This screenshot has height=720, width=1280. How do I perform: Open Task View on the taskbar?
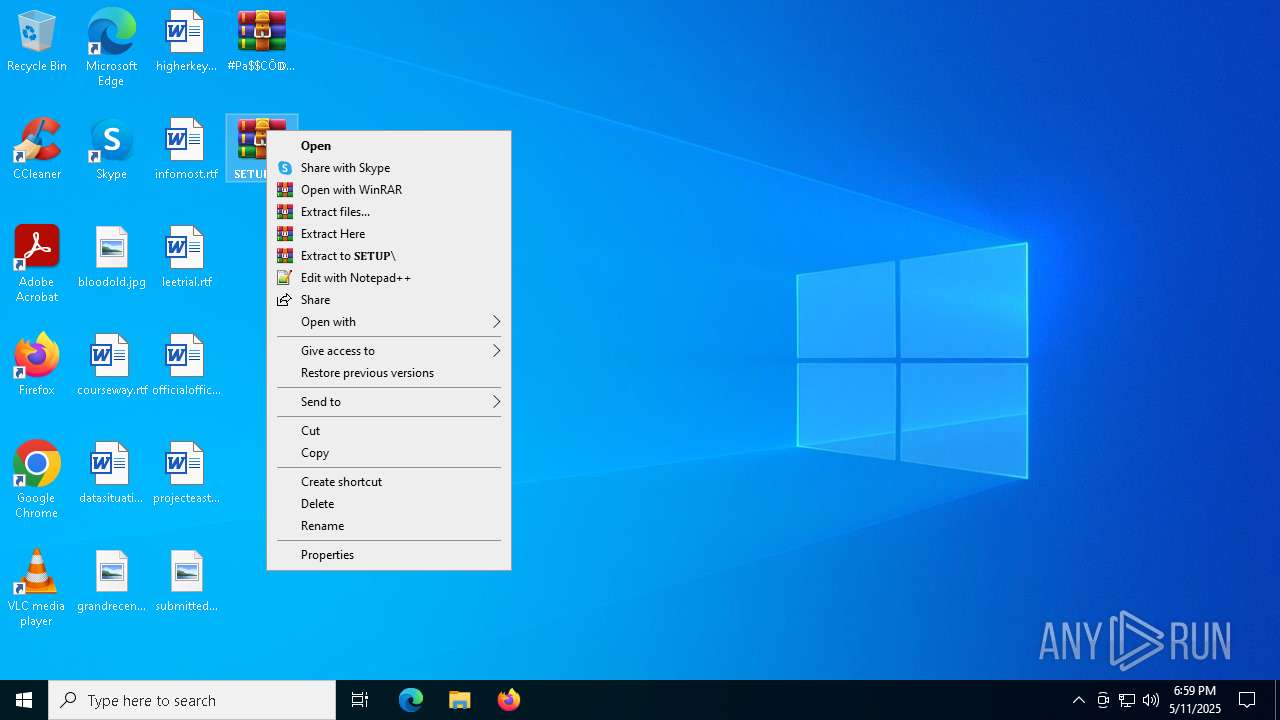pos(360,700)
